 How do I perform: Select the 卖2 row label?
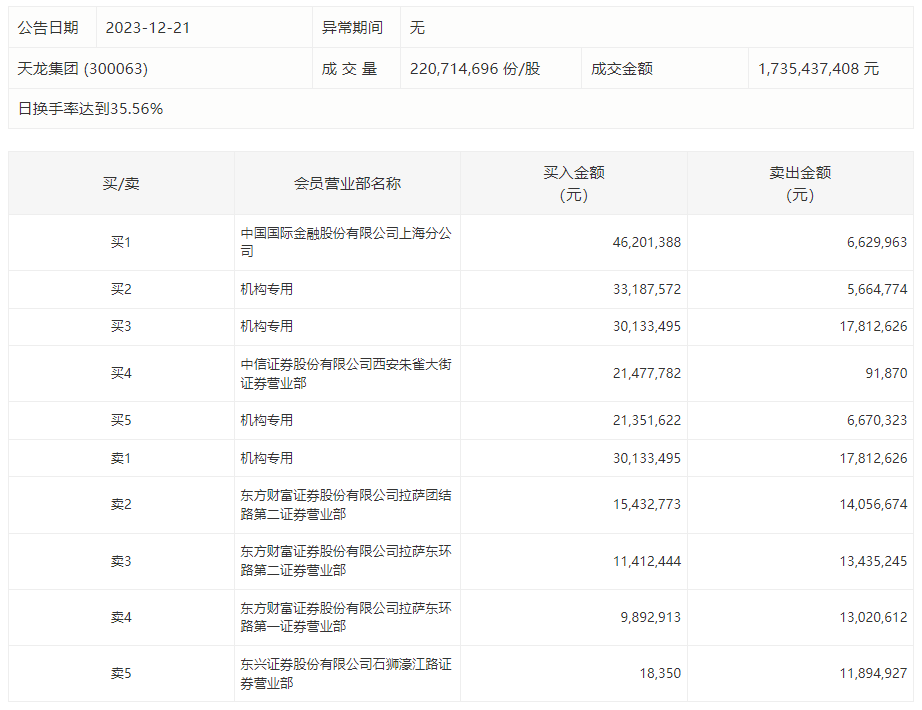(121, 505)
